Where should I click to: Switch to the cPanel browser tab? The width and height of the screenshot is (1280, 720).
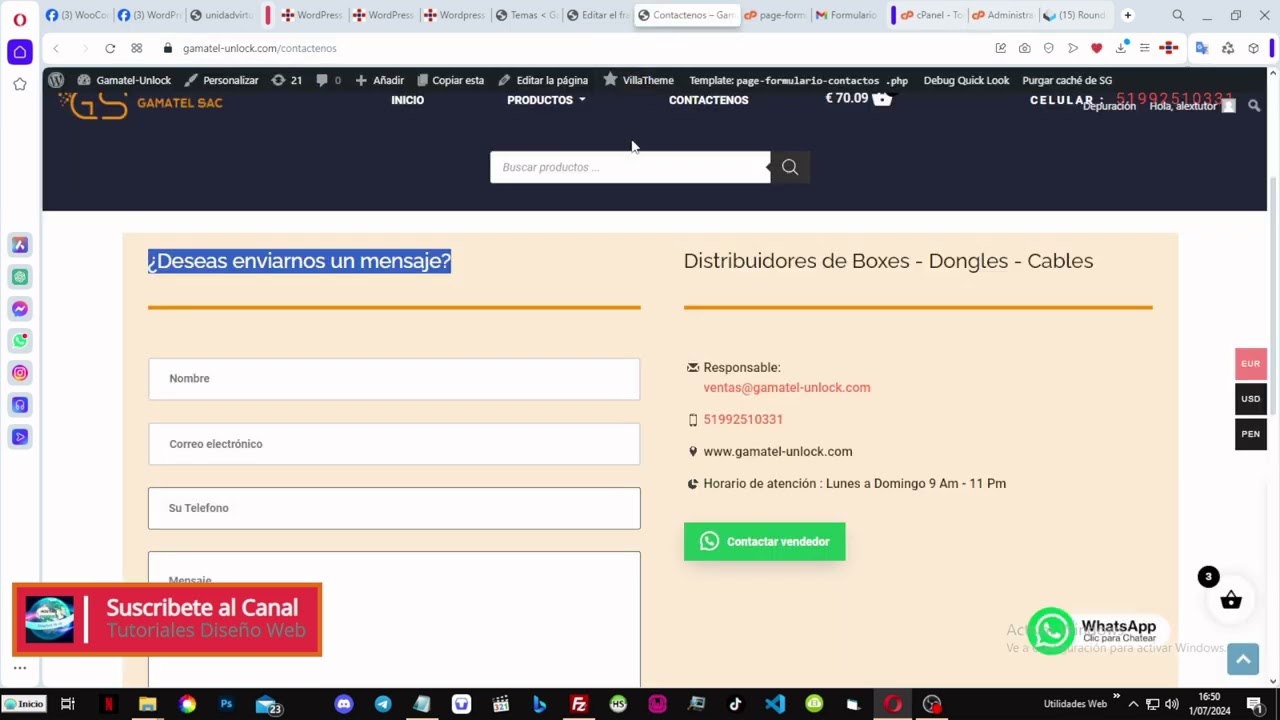pos(931,15)
